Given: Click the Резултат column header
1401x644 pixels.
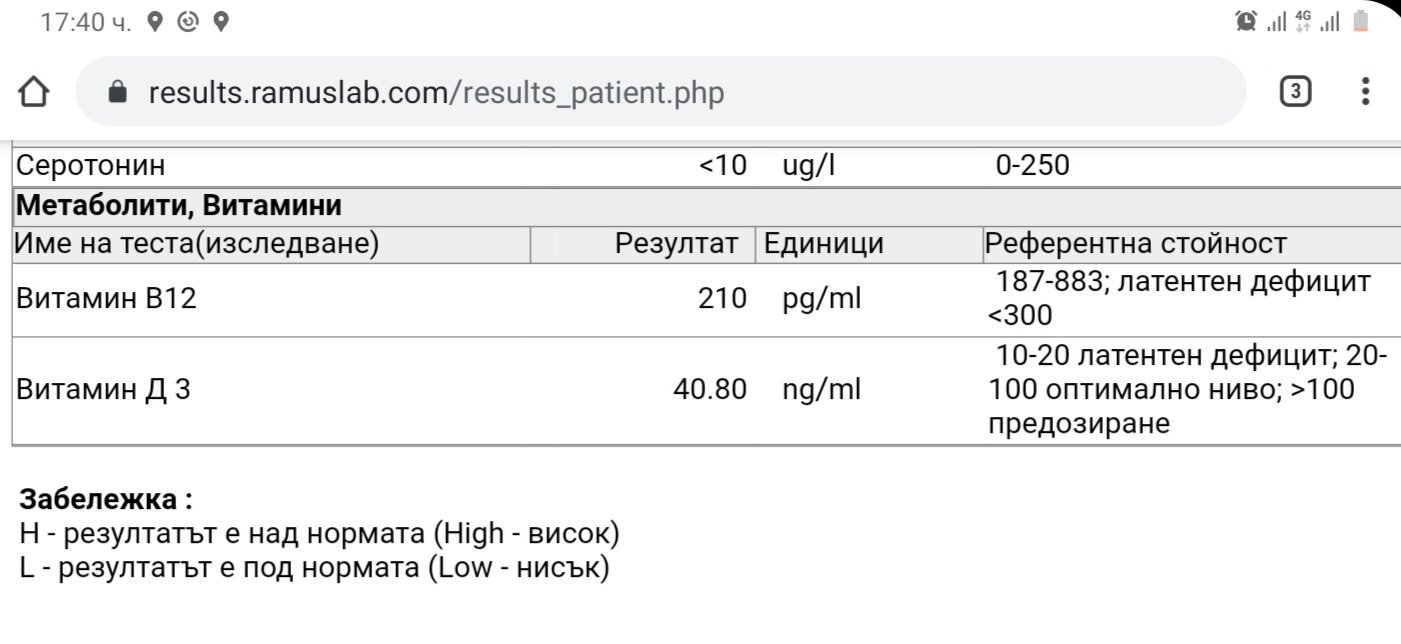Looking at the screenshot, I should (677, 244).
